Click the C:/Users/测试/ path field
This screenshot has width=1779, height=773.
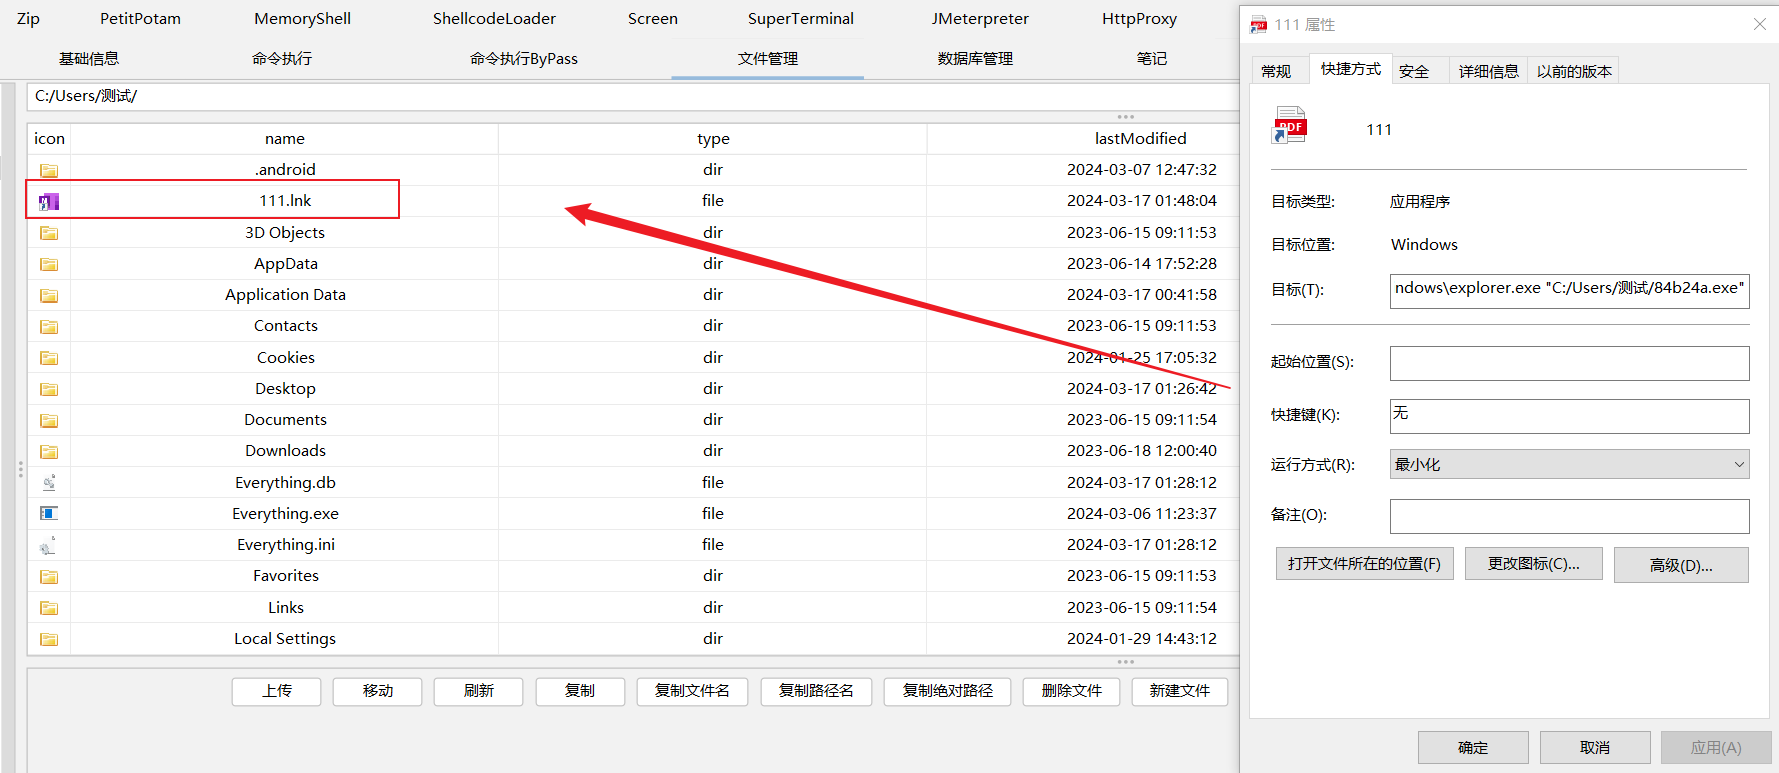(x=630, y=96)
